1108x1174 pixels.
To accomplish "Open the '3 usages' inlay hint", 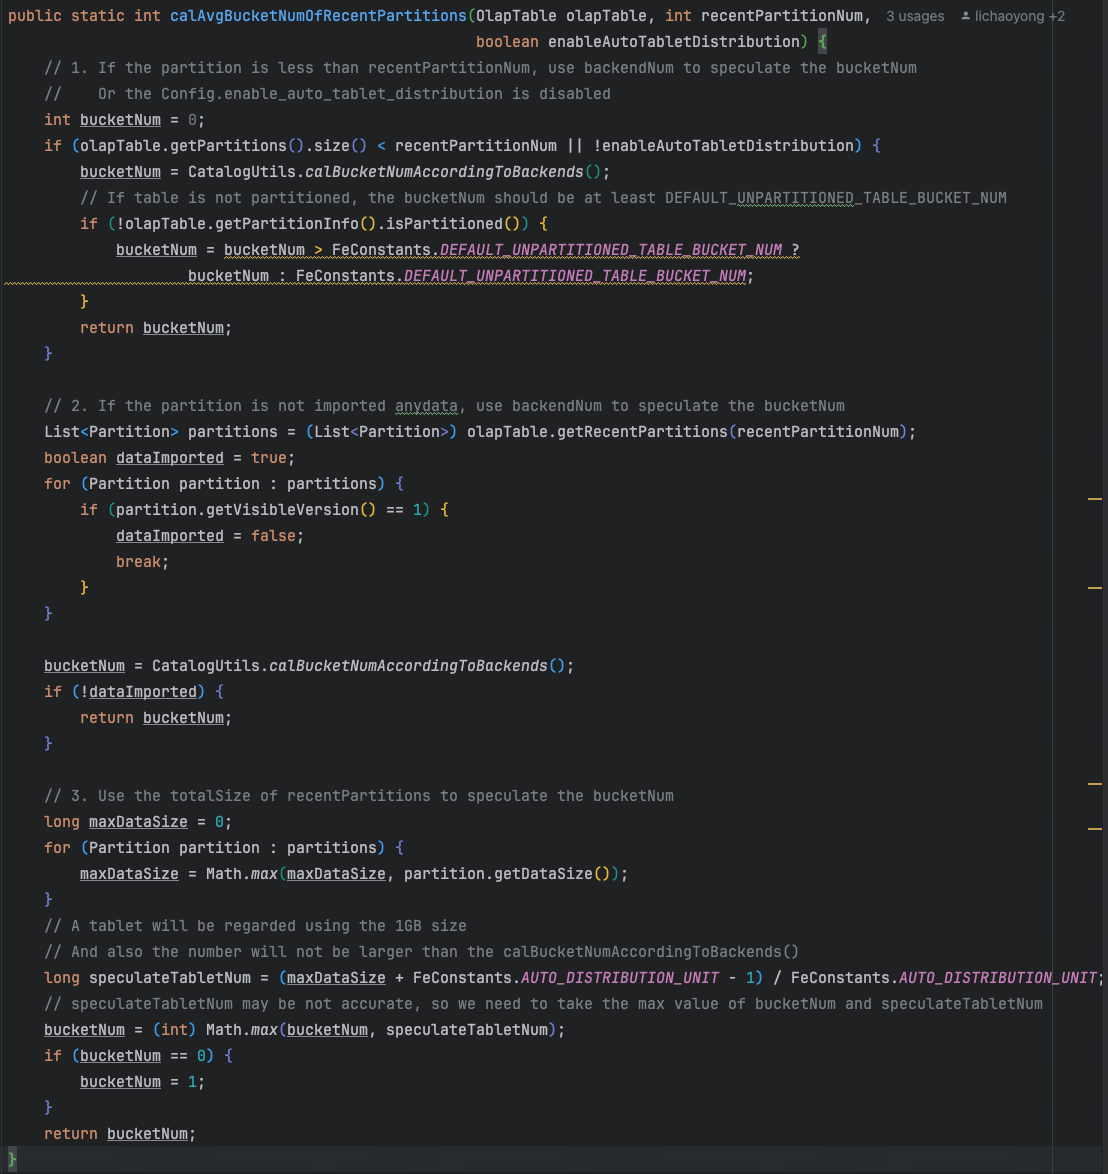I will (915, 16).
